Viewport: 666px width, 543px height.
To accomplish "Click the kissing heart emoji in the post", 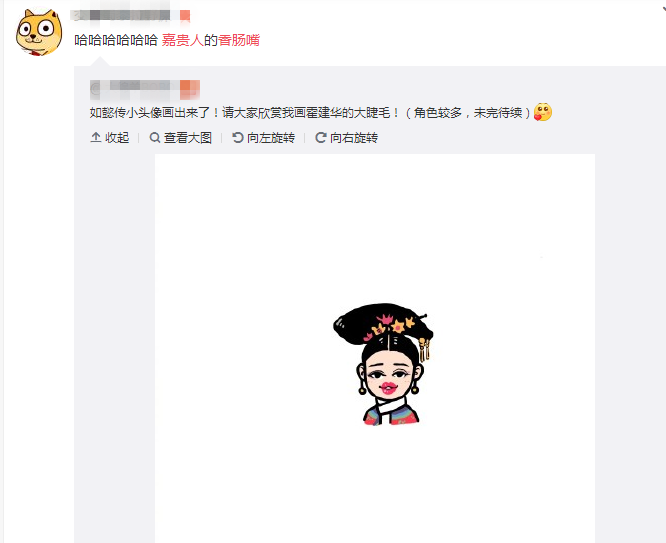I will pyautogui.click(x=542, y=112).
